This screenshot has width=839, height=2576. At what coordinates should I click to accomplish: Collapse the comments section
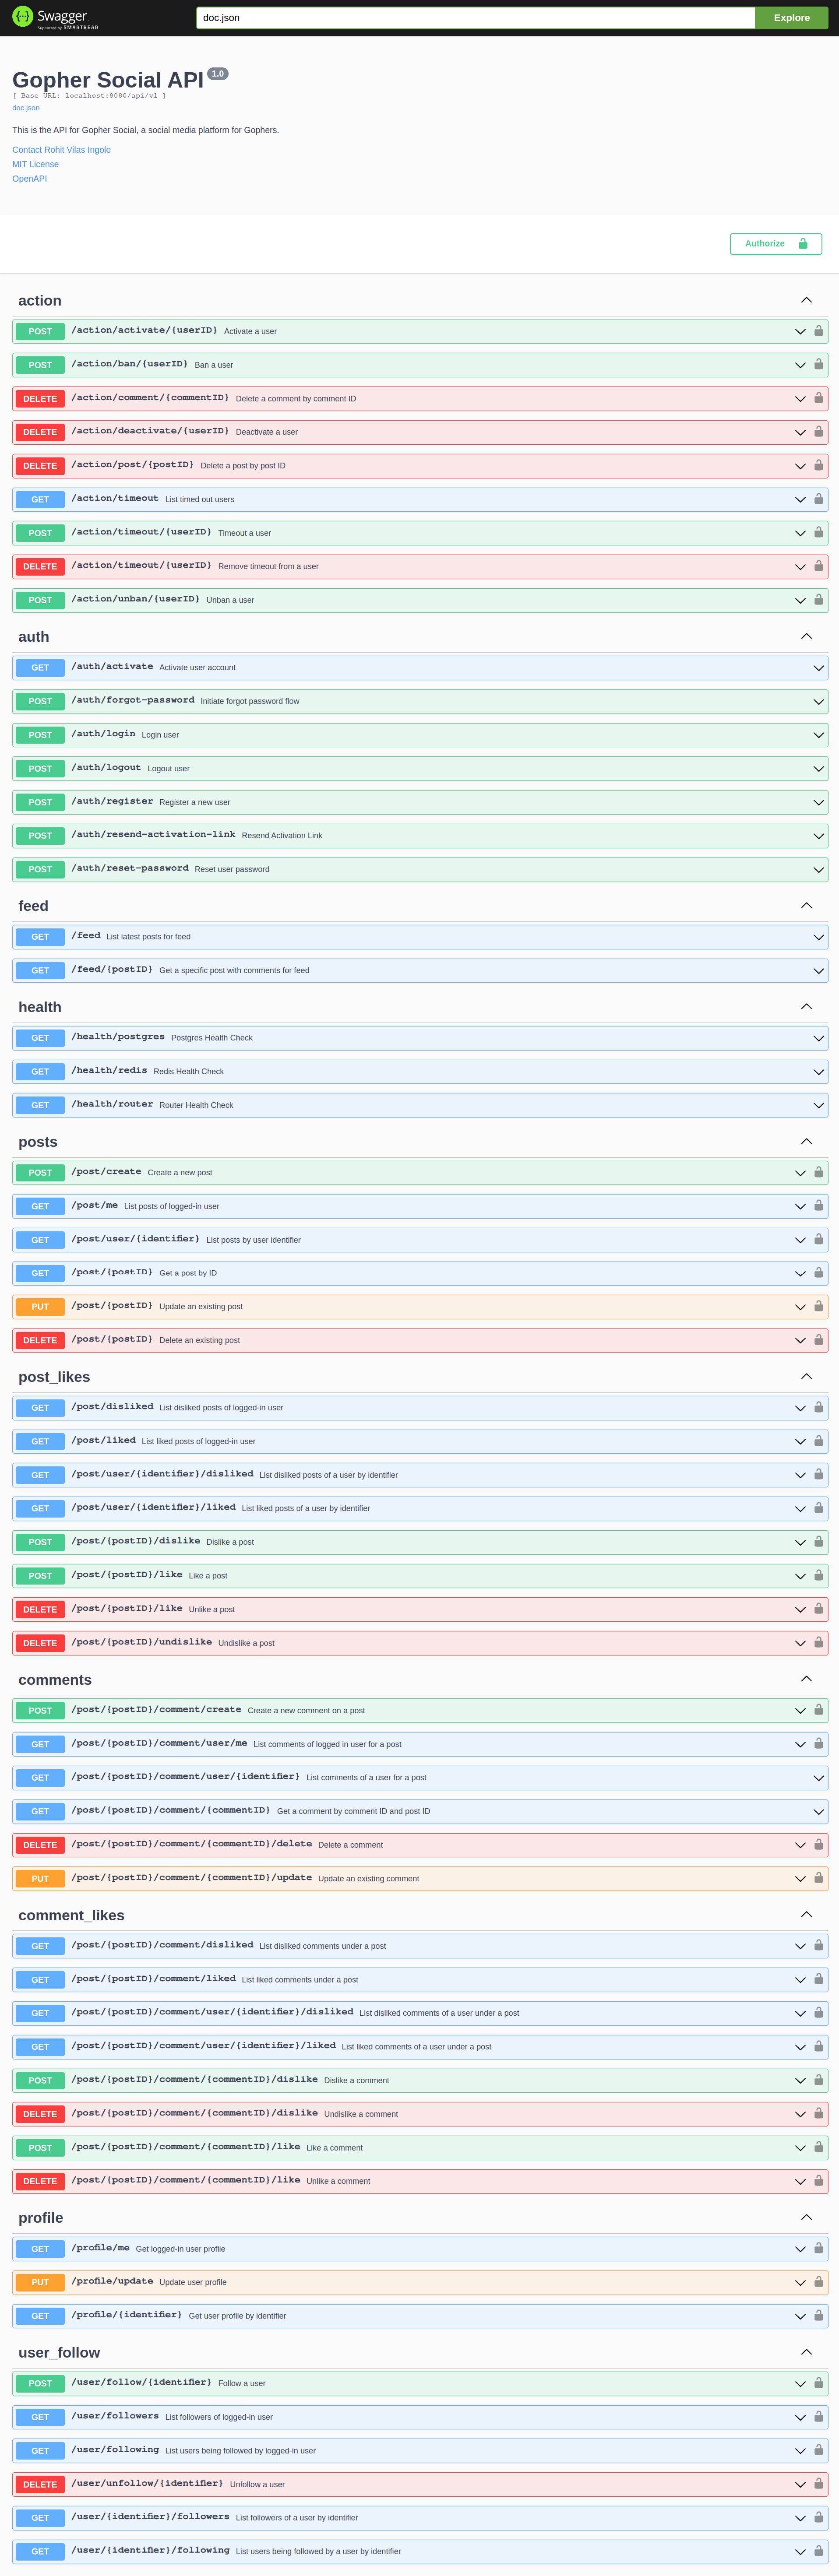click(x=806, y=1679)
